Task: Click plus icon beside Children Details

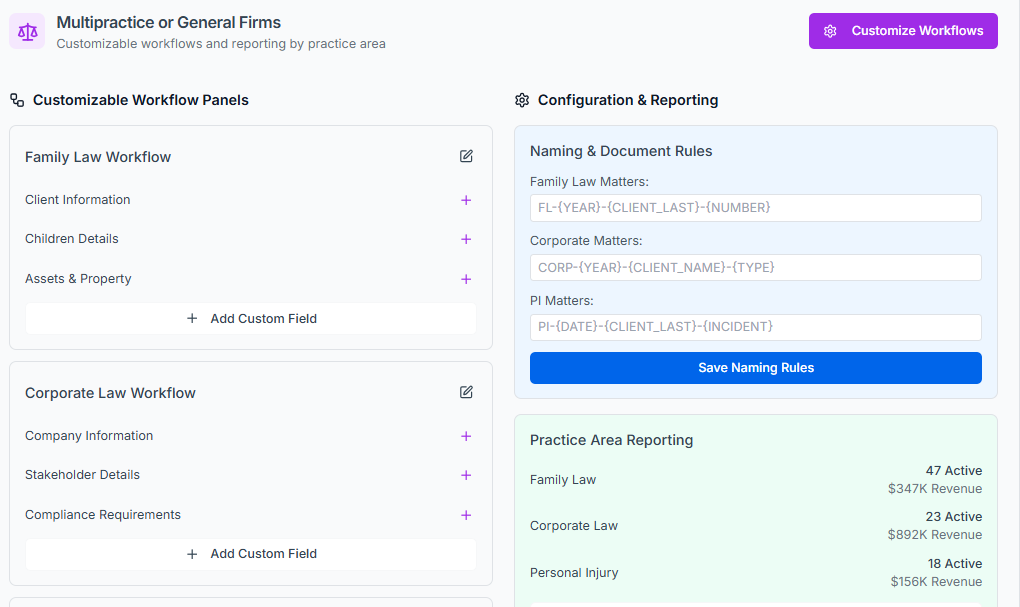Action: pos(466,239)
